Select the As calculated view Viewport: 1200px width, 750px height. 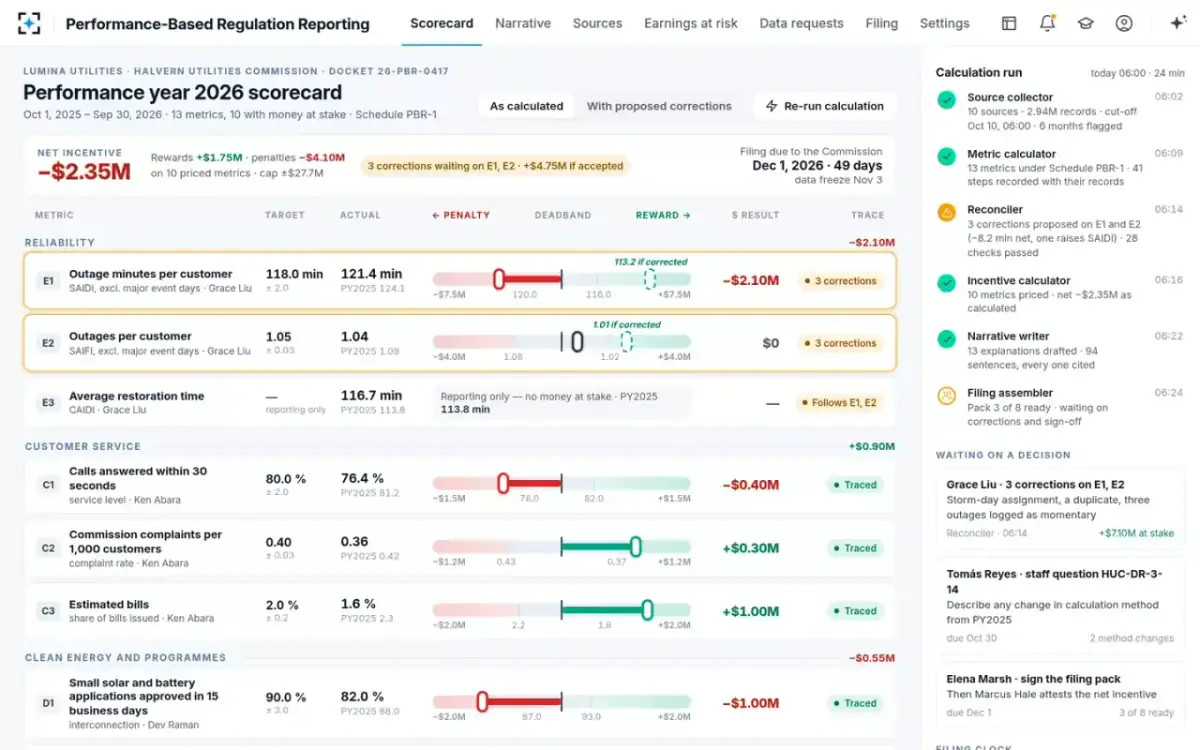pyautogui.click(x=526, y=106)
